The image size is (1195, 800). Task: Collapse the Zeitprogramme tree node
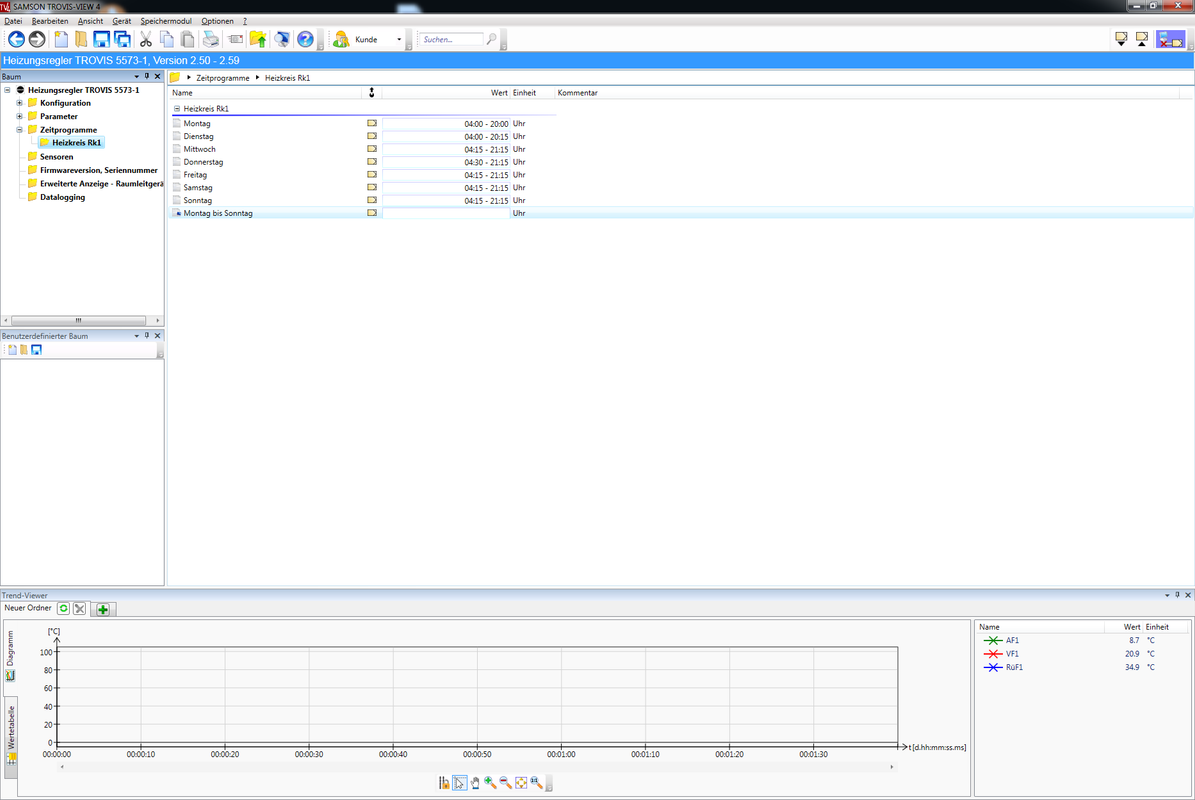[x=20, y=130]
